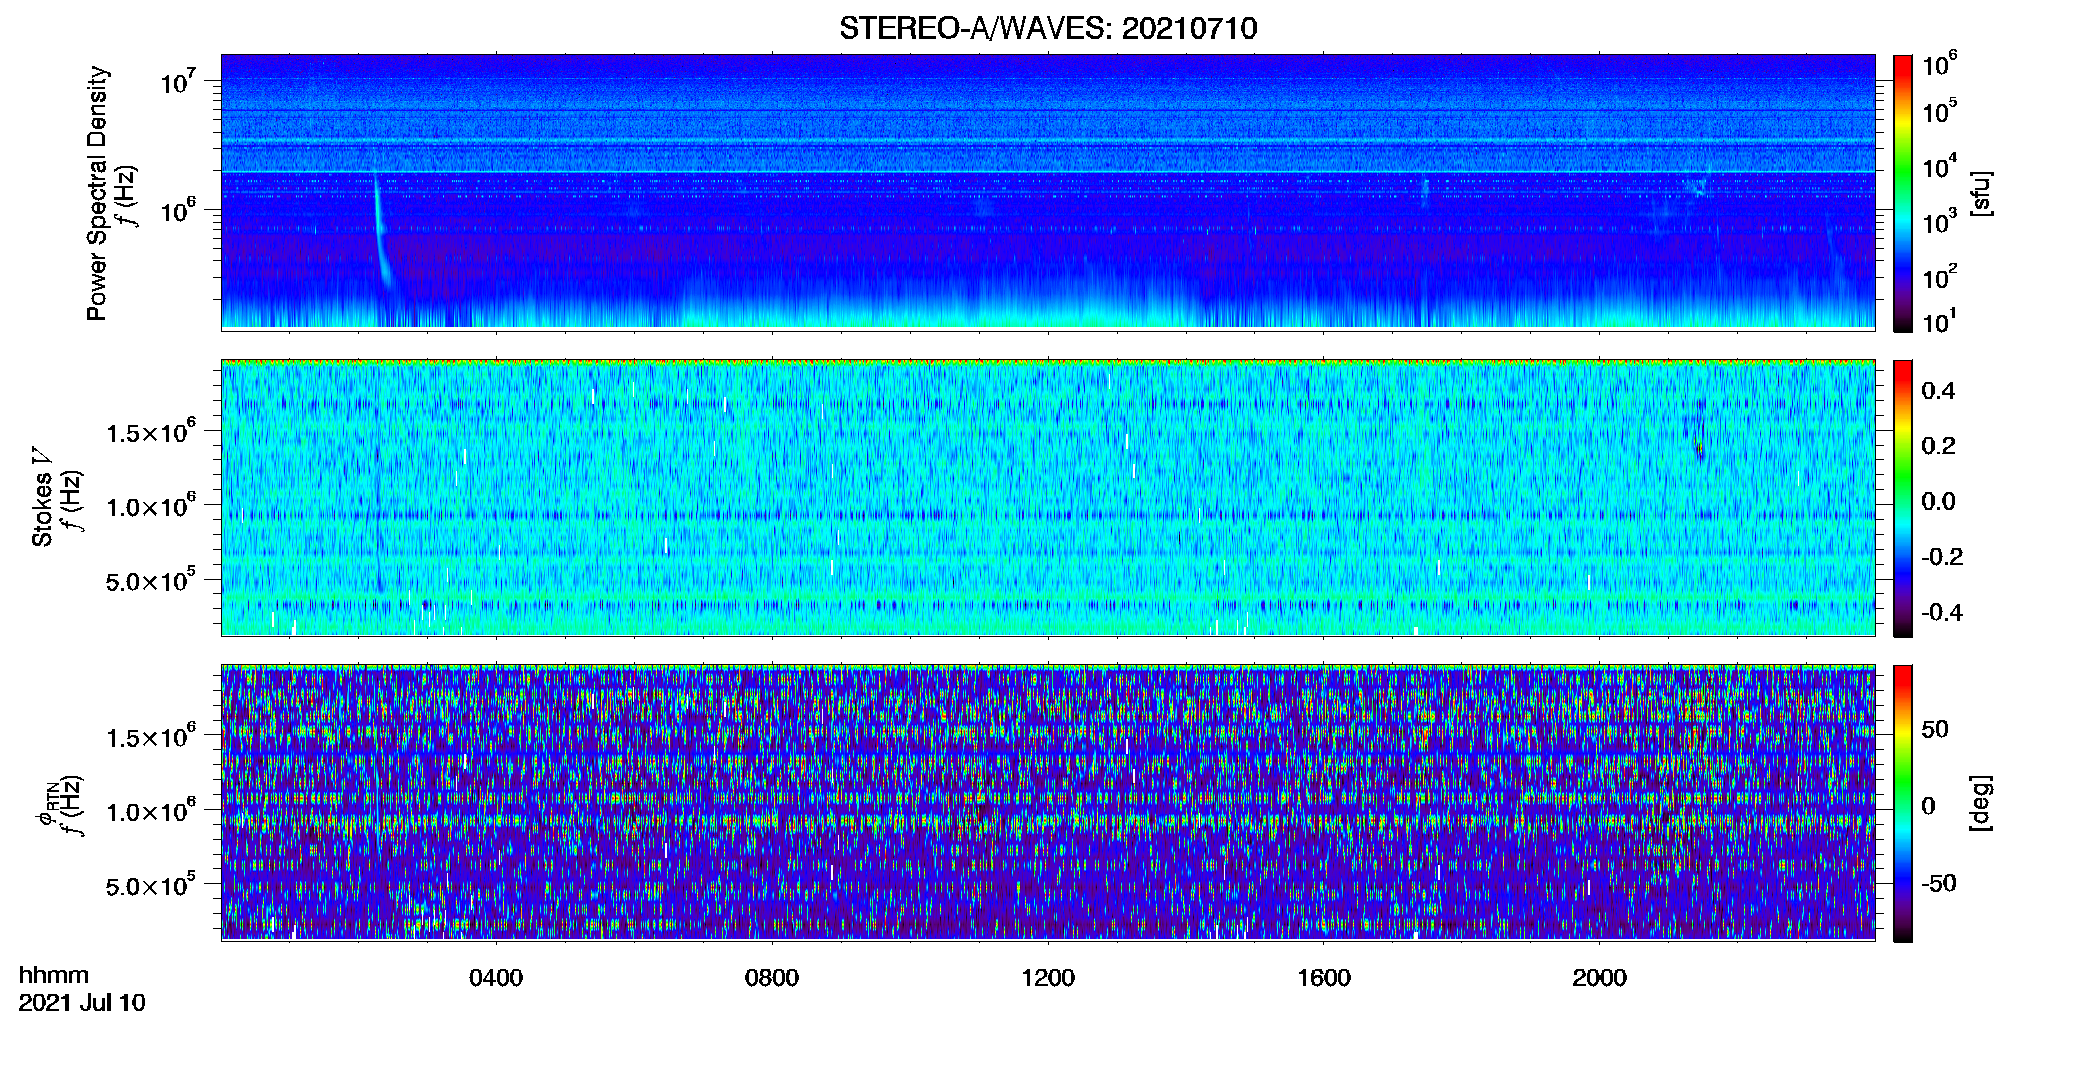Image resolution: width=2096 pixels, height=1080 pixels.
Task: Click the 10^3 tick on the sfu colorbar
Action: point(1940,220)
